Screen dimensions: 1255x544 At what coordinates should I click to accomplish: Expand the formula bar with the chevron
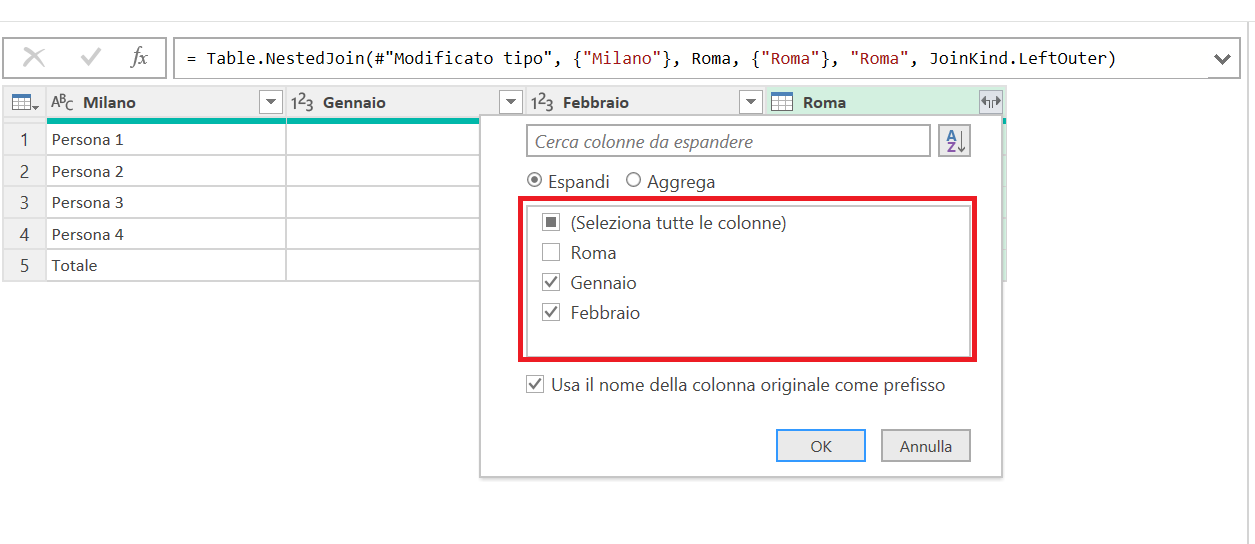(1222, 59)
